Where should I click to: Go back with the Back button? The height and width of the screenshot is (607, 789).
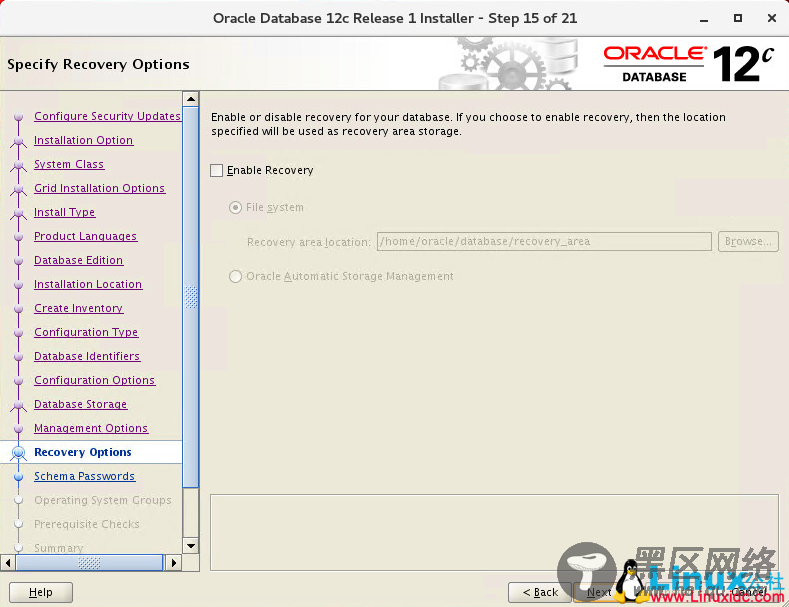tap(540, 592)
